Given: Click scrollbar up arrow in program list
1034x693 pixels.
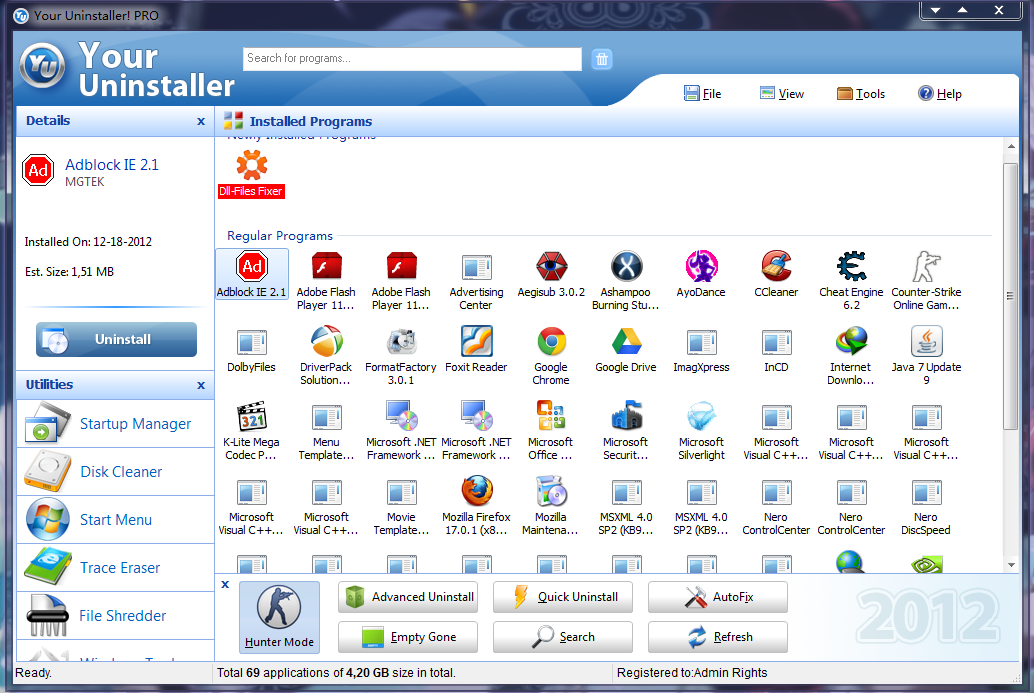Looking at the screenshot, I should [1010, 146].
